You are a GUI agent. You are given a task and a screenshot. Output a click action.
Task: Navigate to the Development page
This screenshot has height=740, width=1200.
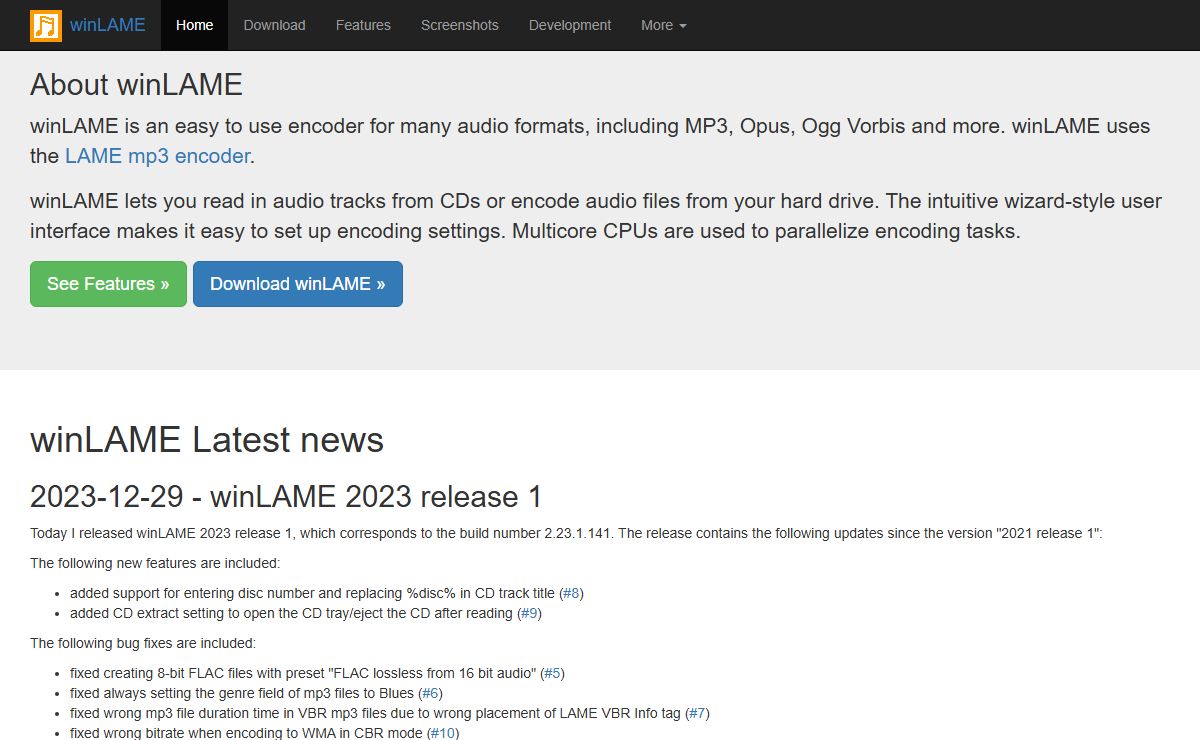tap(570, 25)
